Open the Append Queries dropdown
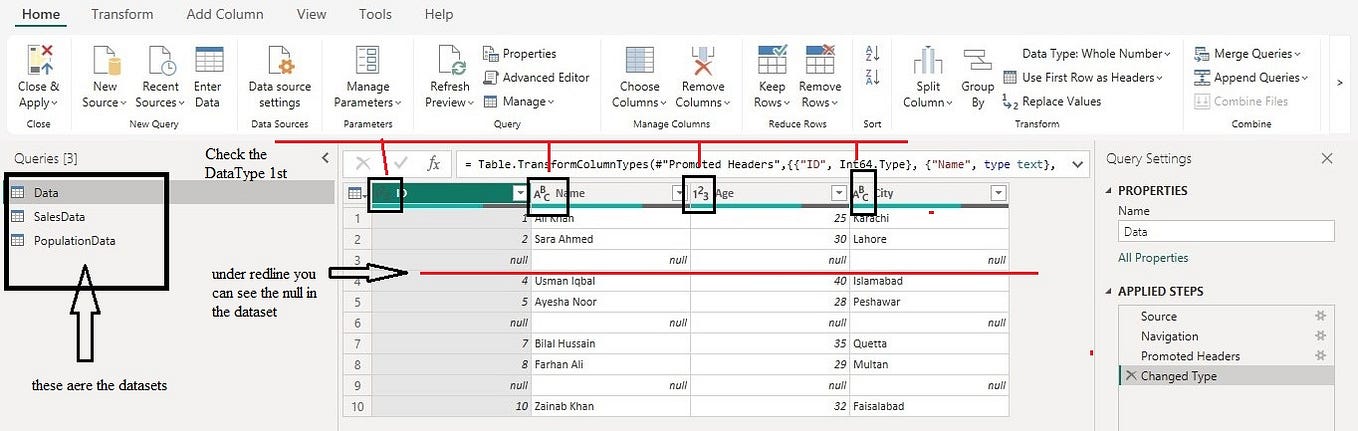The height and width of the screenshot is (431, 1358). (1252, 77)
